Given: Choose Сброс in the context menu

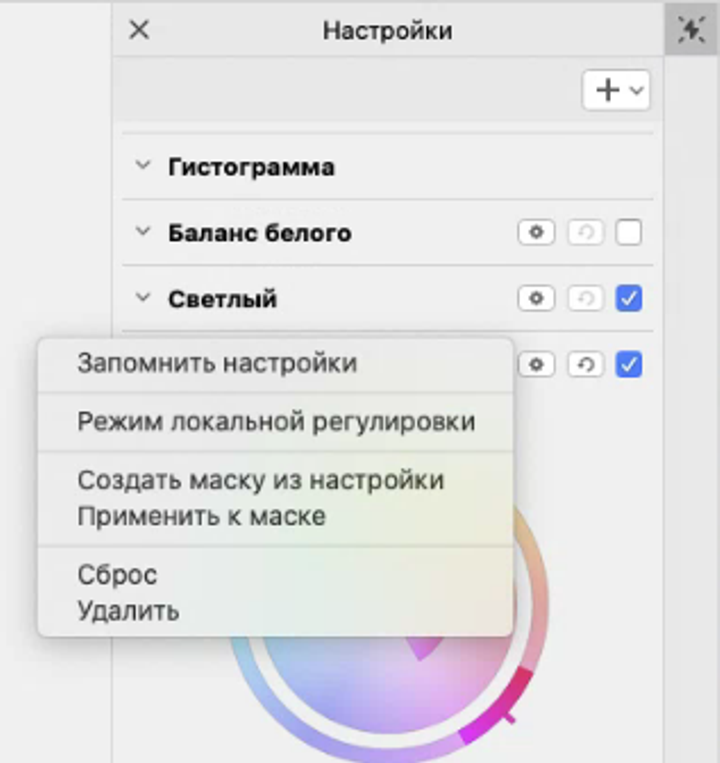Looking at the screenshot, I should point(117,575).
